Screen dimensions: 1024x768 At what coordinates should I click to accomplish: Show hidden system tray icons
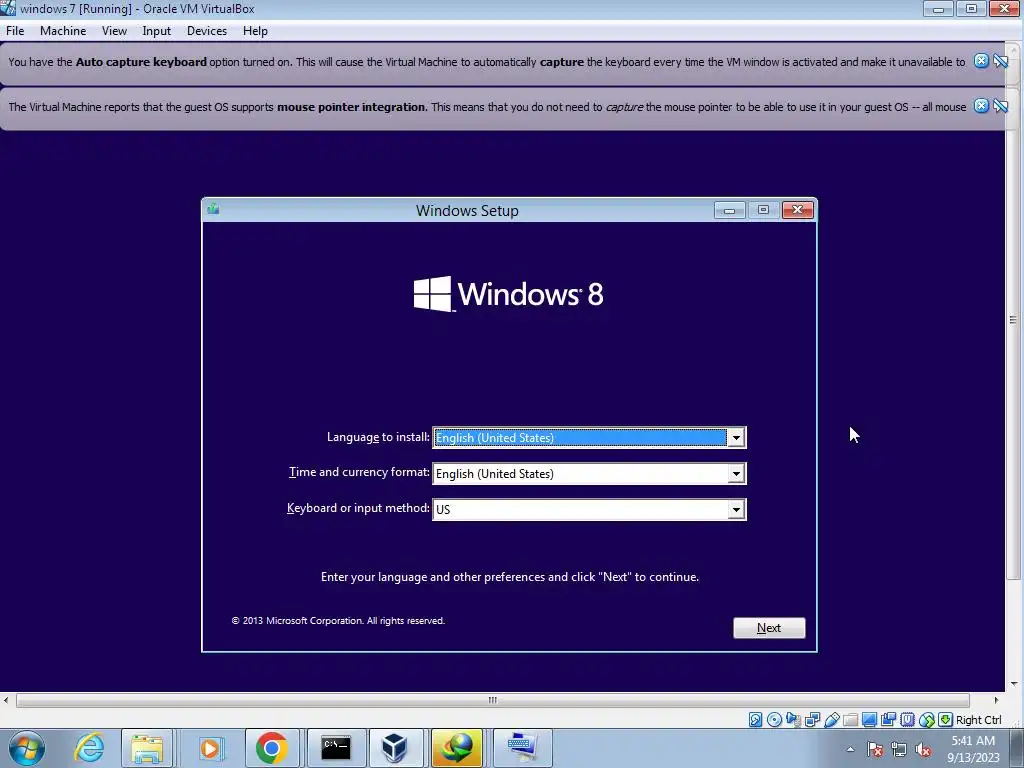point(850,749)
